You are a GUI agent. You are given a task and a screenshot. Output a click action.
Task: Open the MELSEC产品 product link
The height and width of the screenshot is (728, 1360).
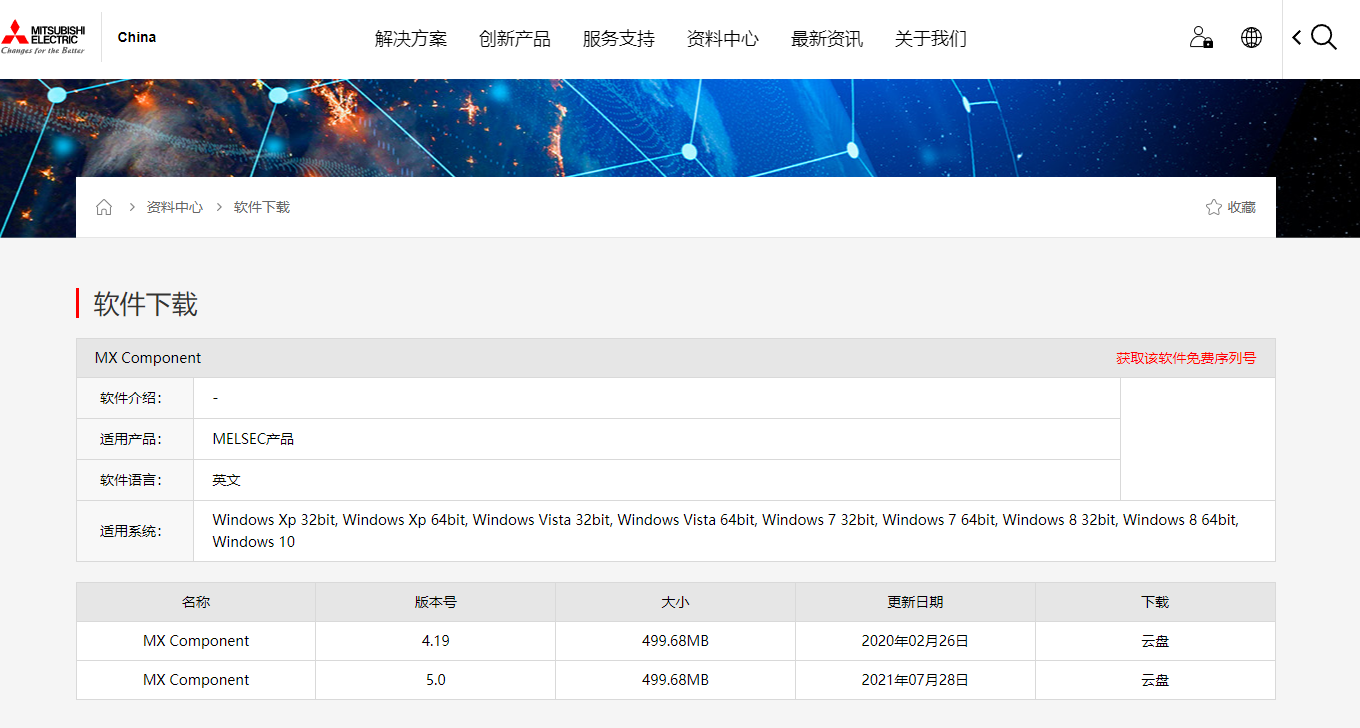pos(252,438)
